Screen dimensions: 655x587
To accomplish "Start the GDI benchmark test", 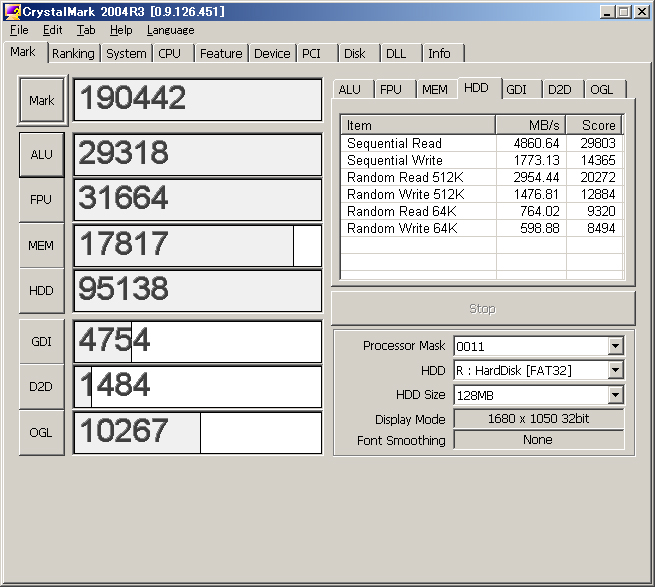I will 42,342.
